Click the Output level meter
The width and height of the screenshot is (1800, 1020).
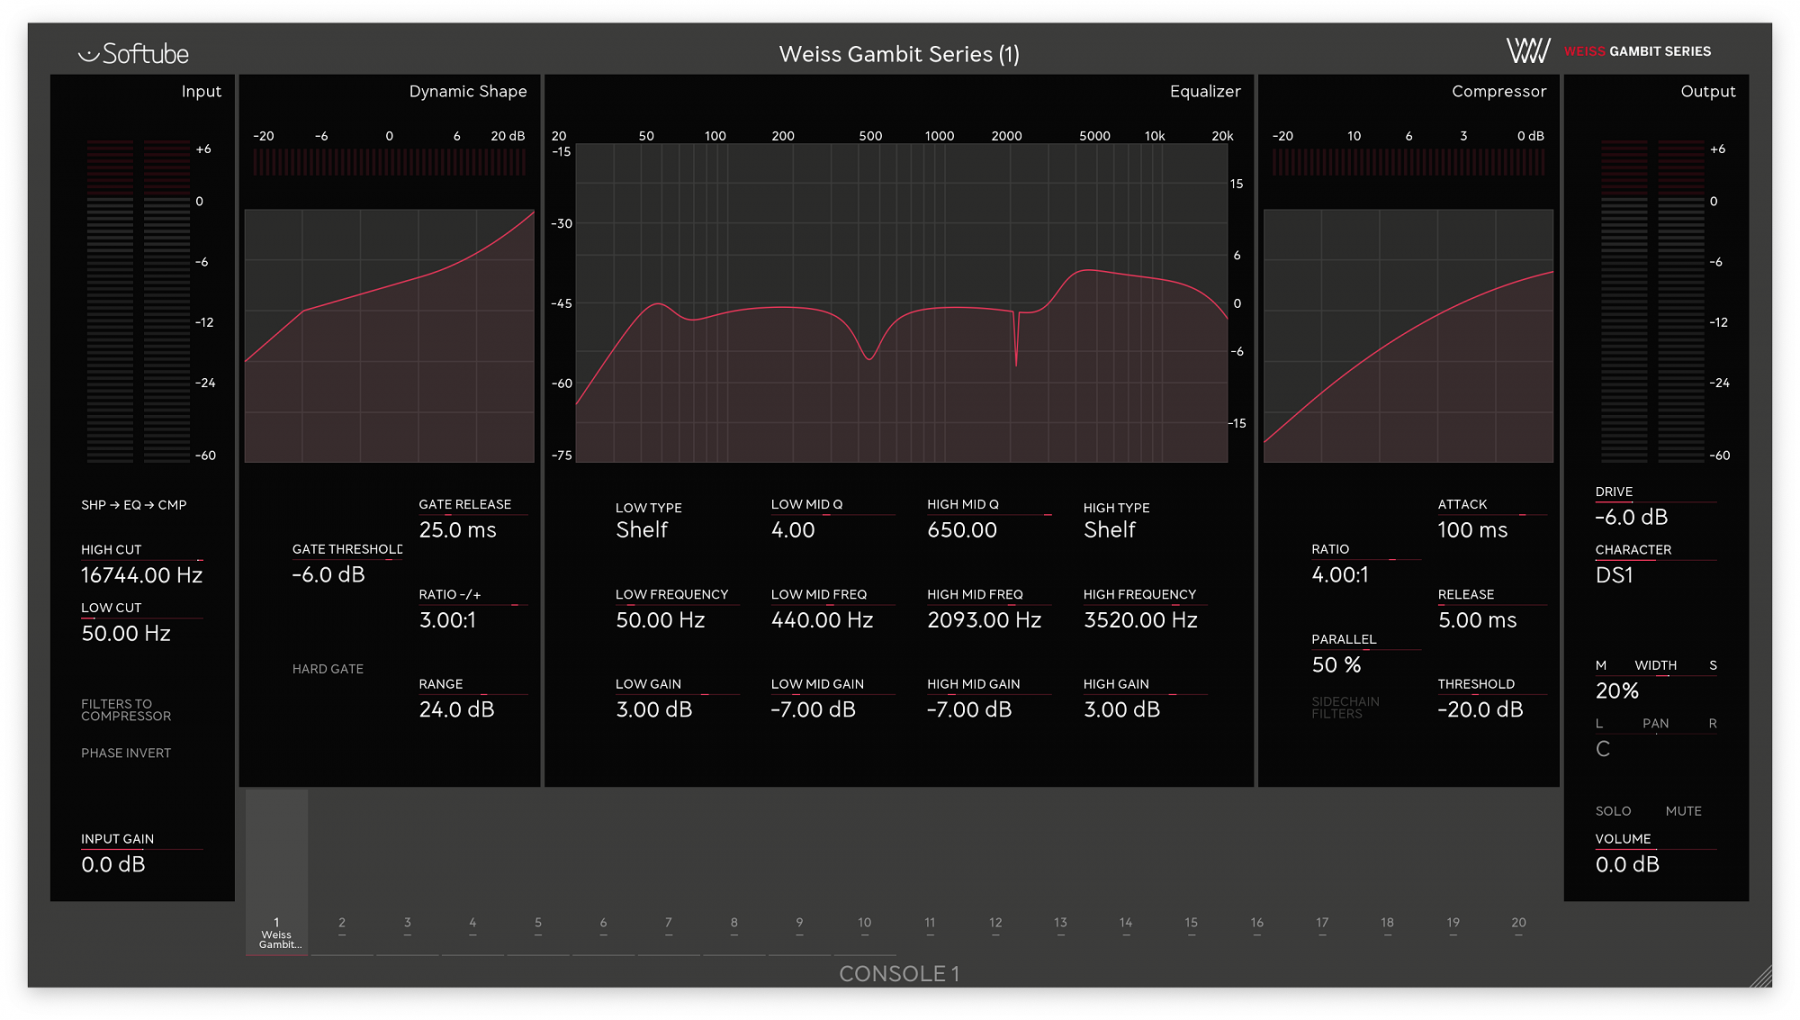[x=1652, y=300]
